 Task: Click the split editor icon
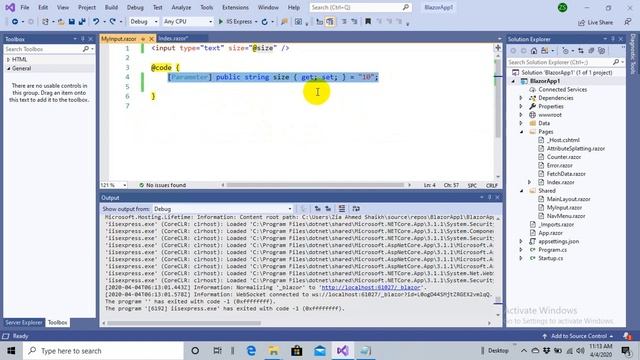click(x=498, y=48)
